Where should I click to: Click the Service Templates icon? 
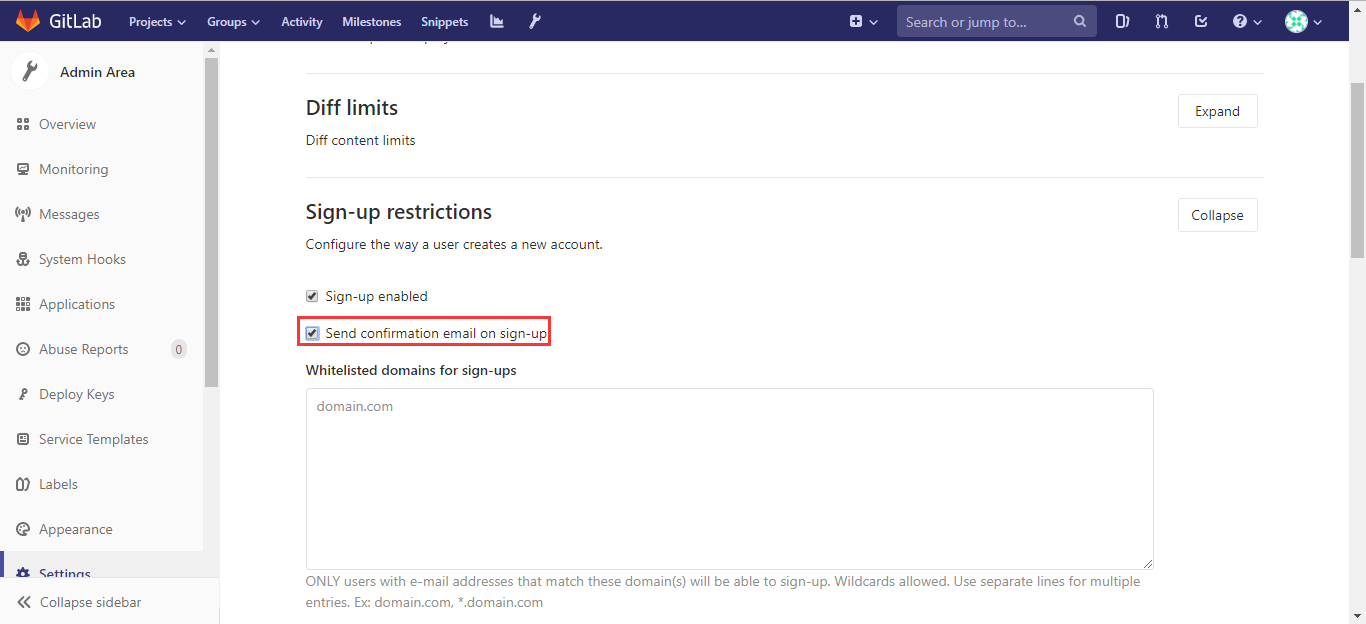tap(23, 439)
